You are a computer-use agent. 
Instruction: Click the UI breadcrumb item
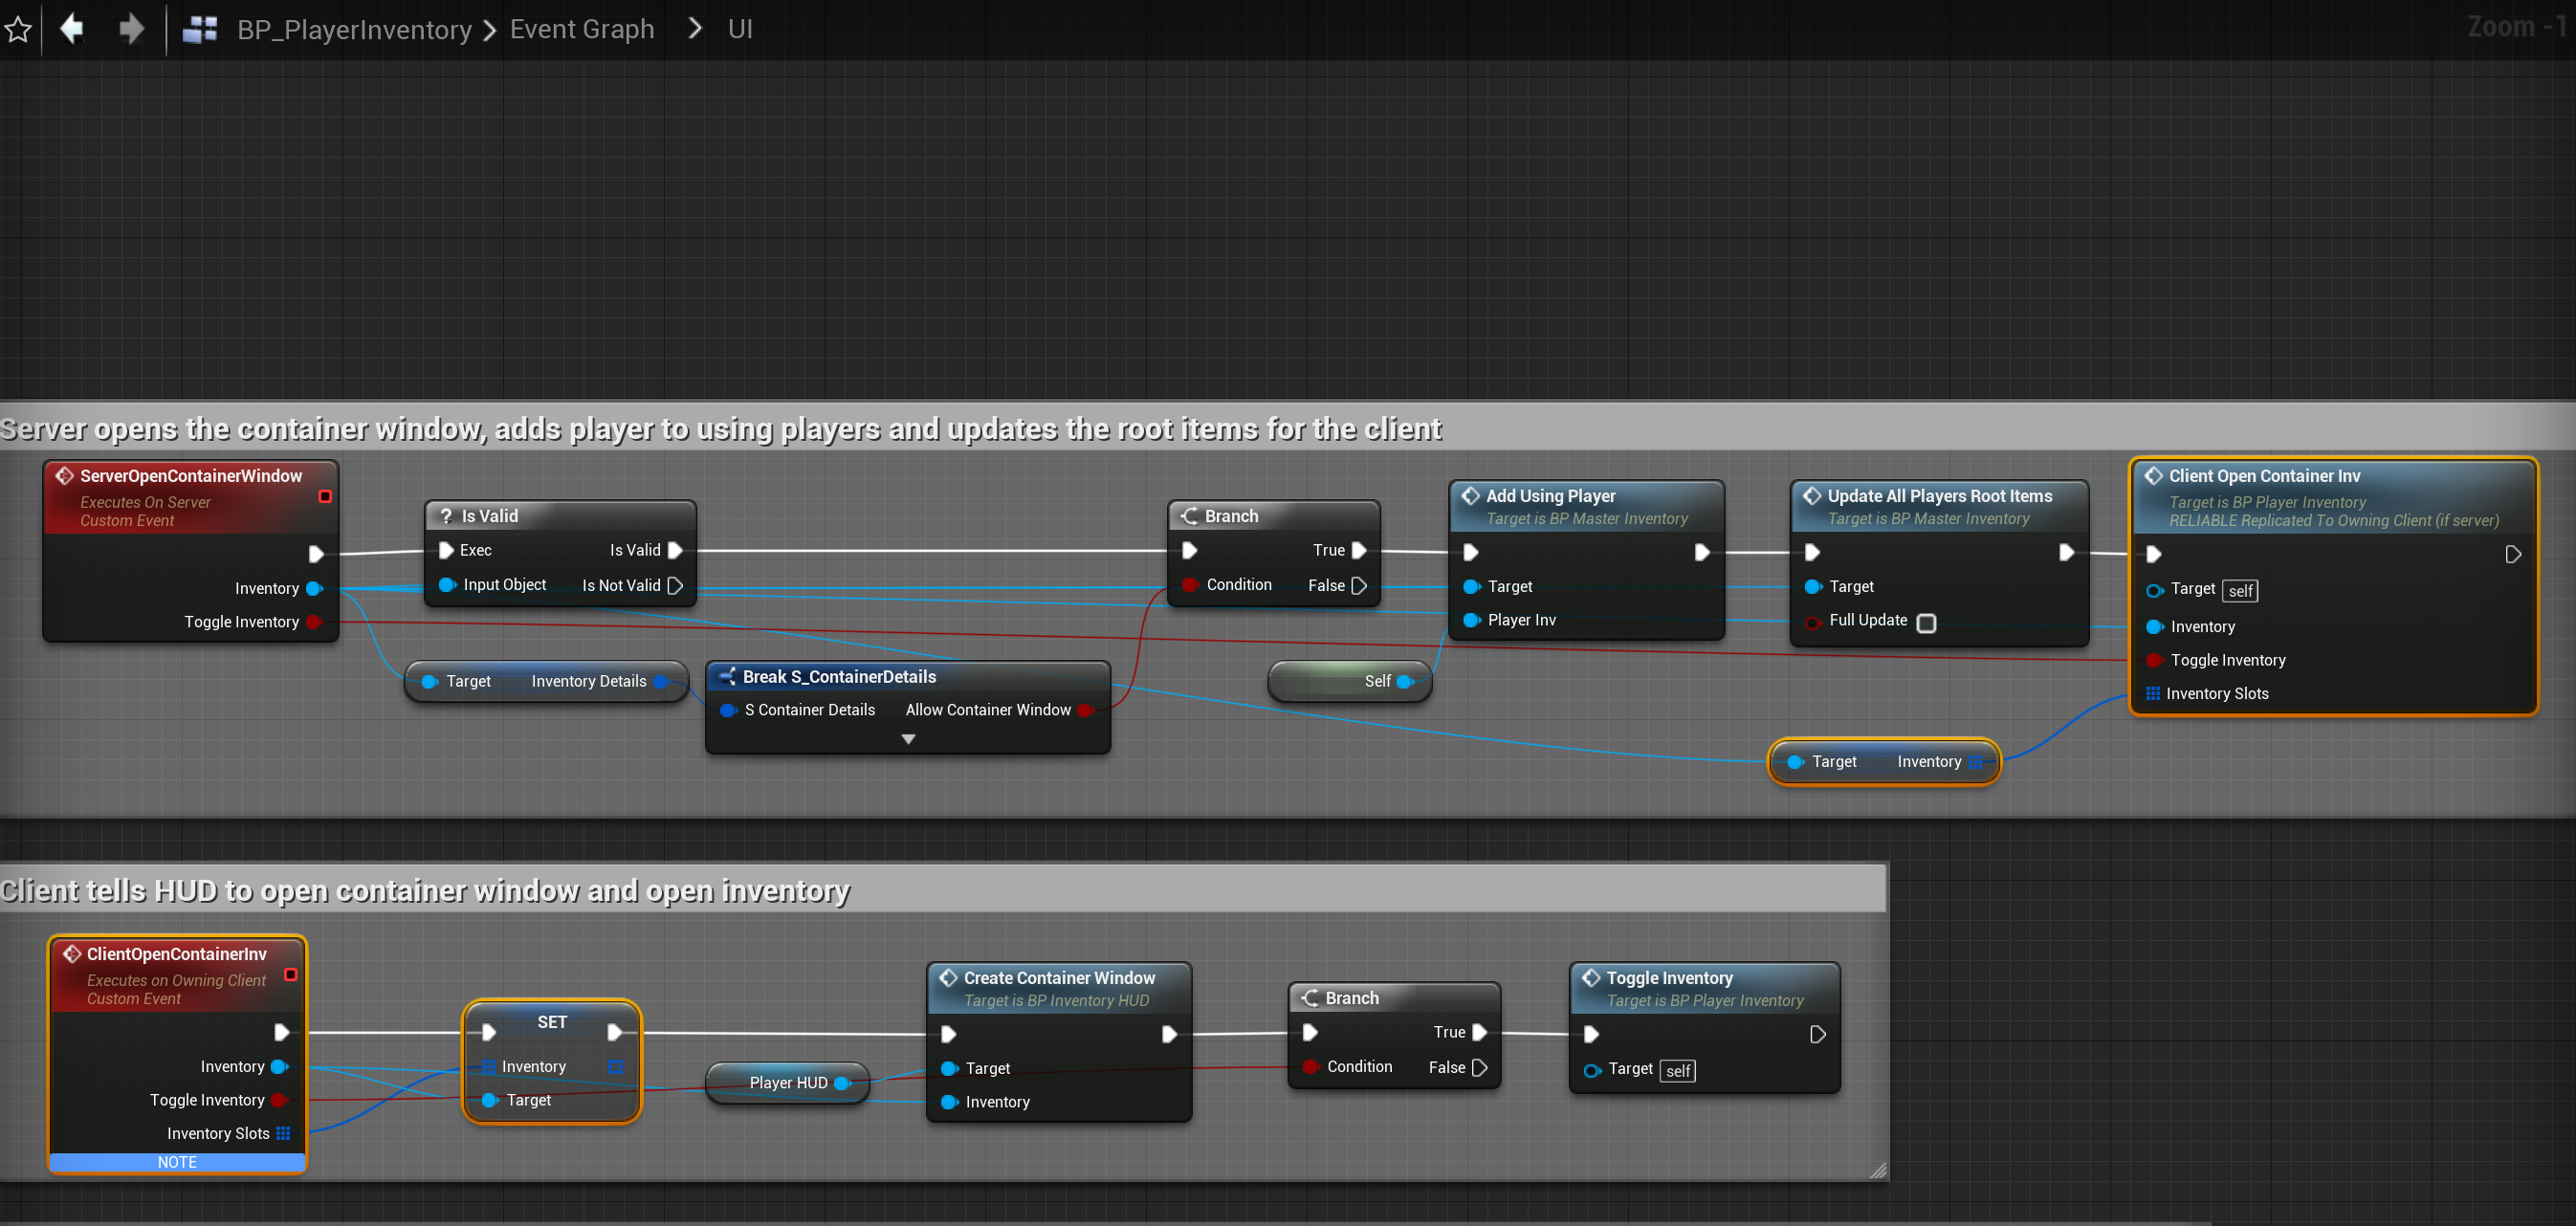(740, 29)
